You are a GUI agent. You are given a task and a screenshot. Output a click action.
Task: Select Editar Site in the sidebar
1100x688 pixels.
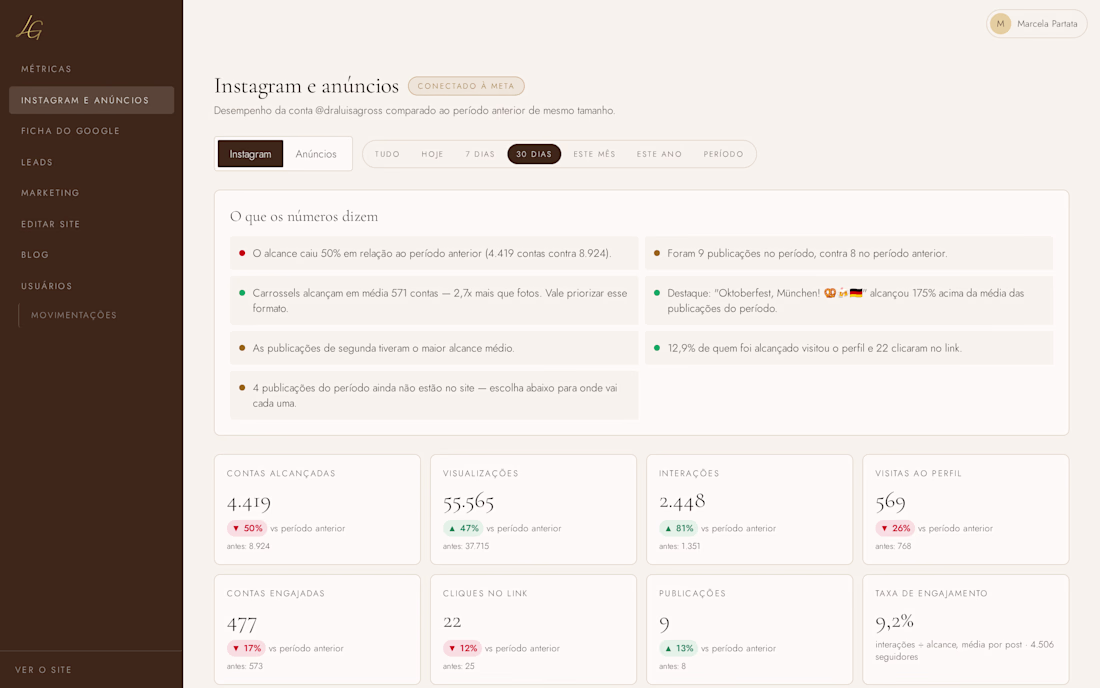click(51, 224)
